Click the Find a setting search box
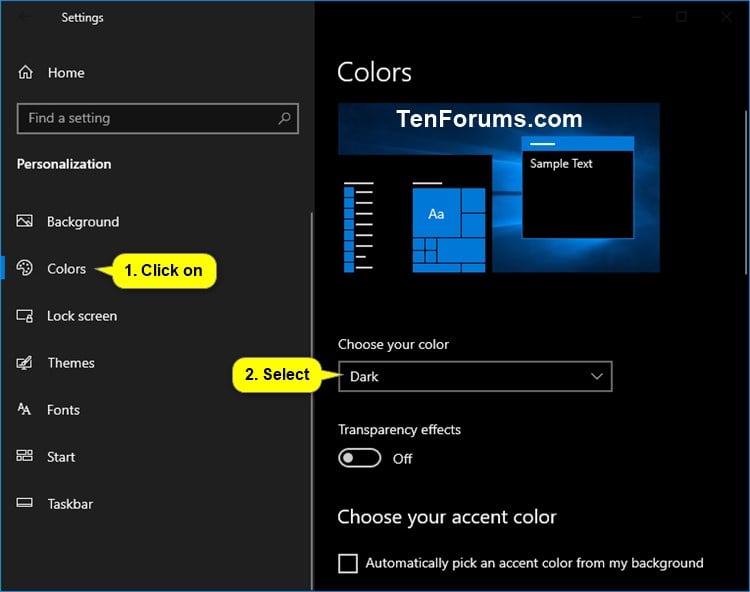Screen dimensions: 750x592 tap(157, 118)
